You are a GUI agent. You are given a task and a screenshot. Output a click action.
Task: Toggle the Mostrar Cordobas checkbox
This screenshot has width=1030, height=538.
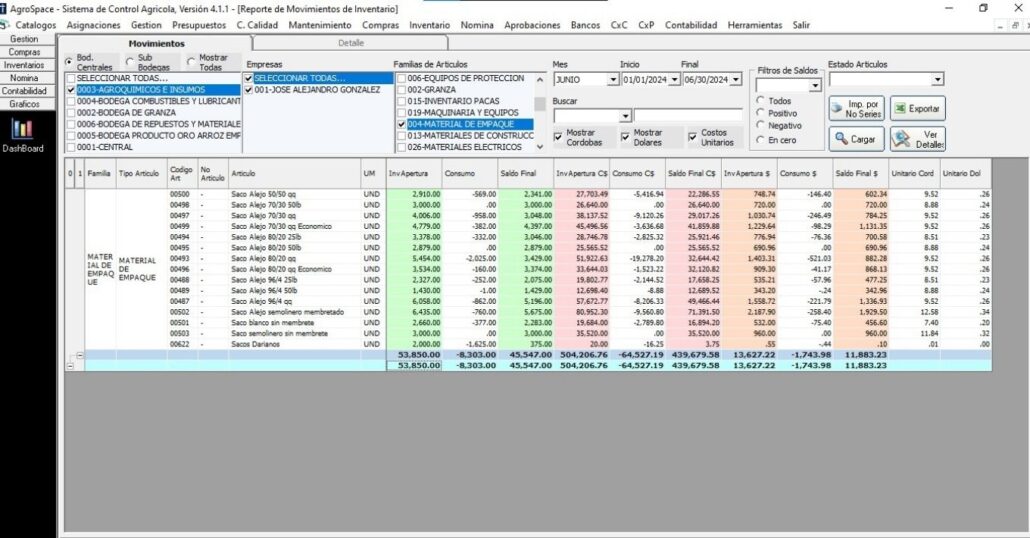pyautogui.click(x=558, y=137)
